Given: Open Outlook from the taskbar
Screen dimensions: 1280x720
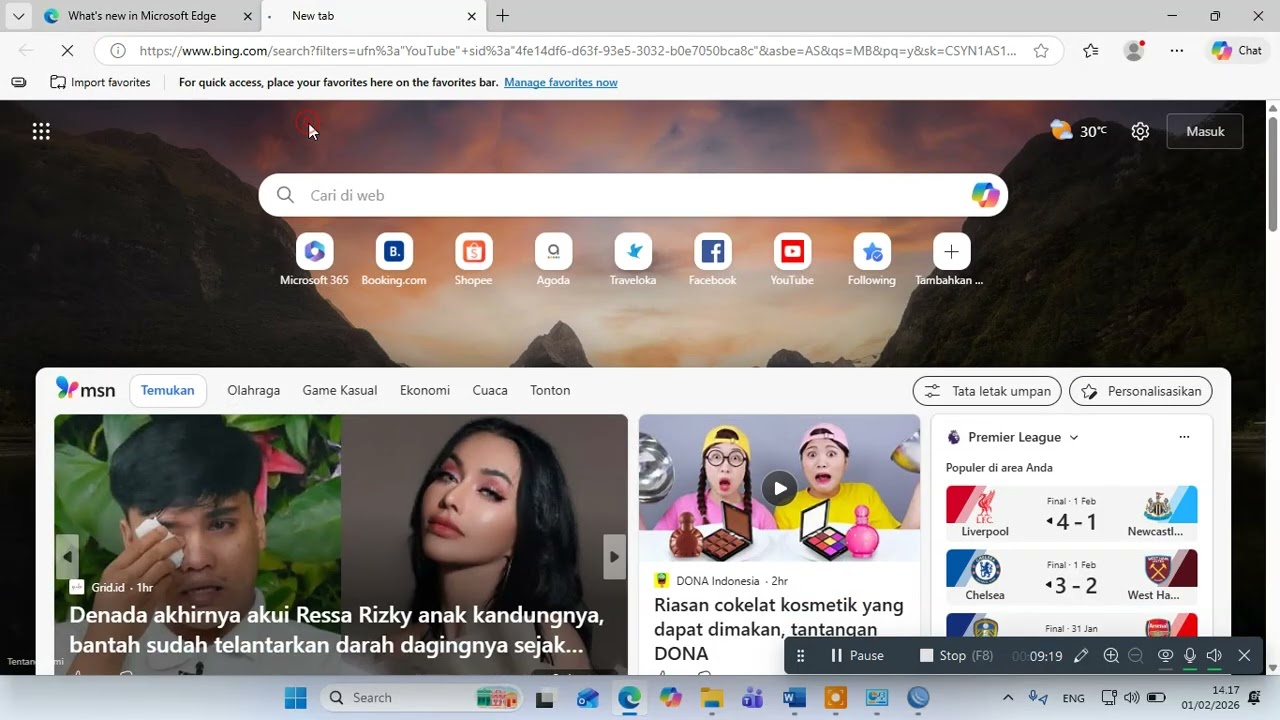Looking at the screenshot, I should coord(588,698).
